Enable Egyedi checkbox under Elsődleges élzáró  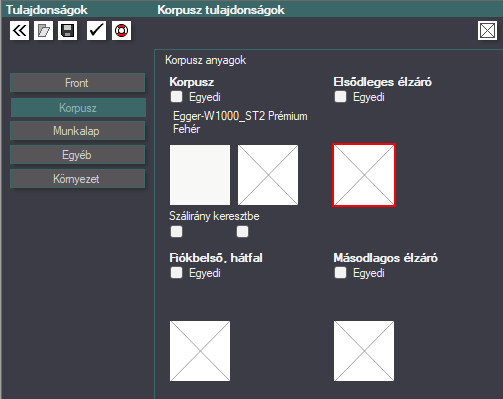[340, 97]
